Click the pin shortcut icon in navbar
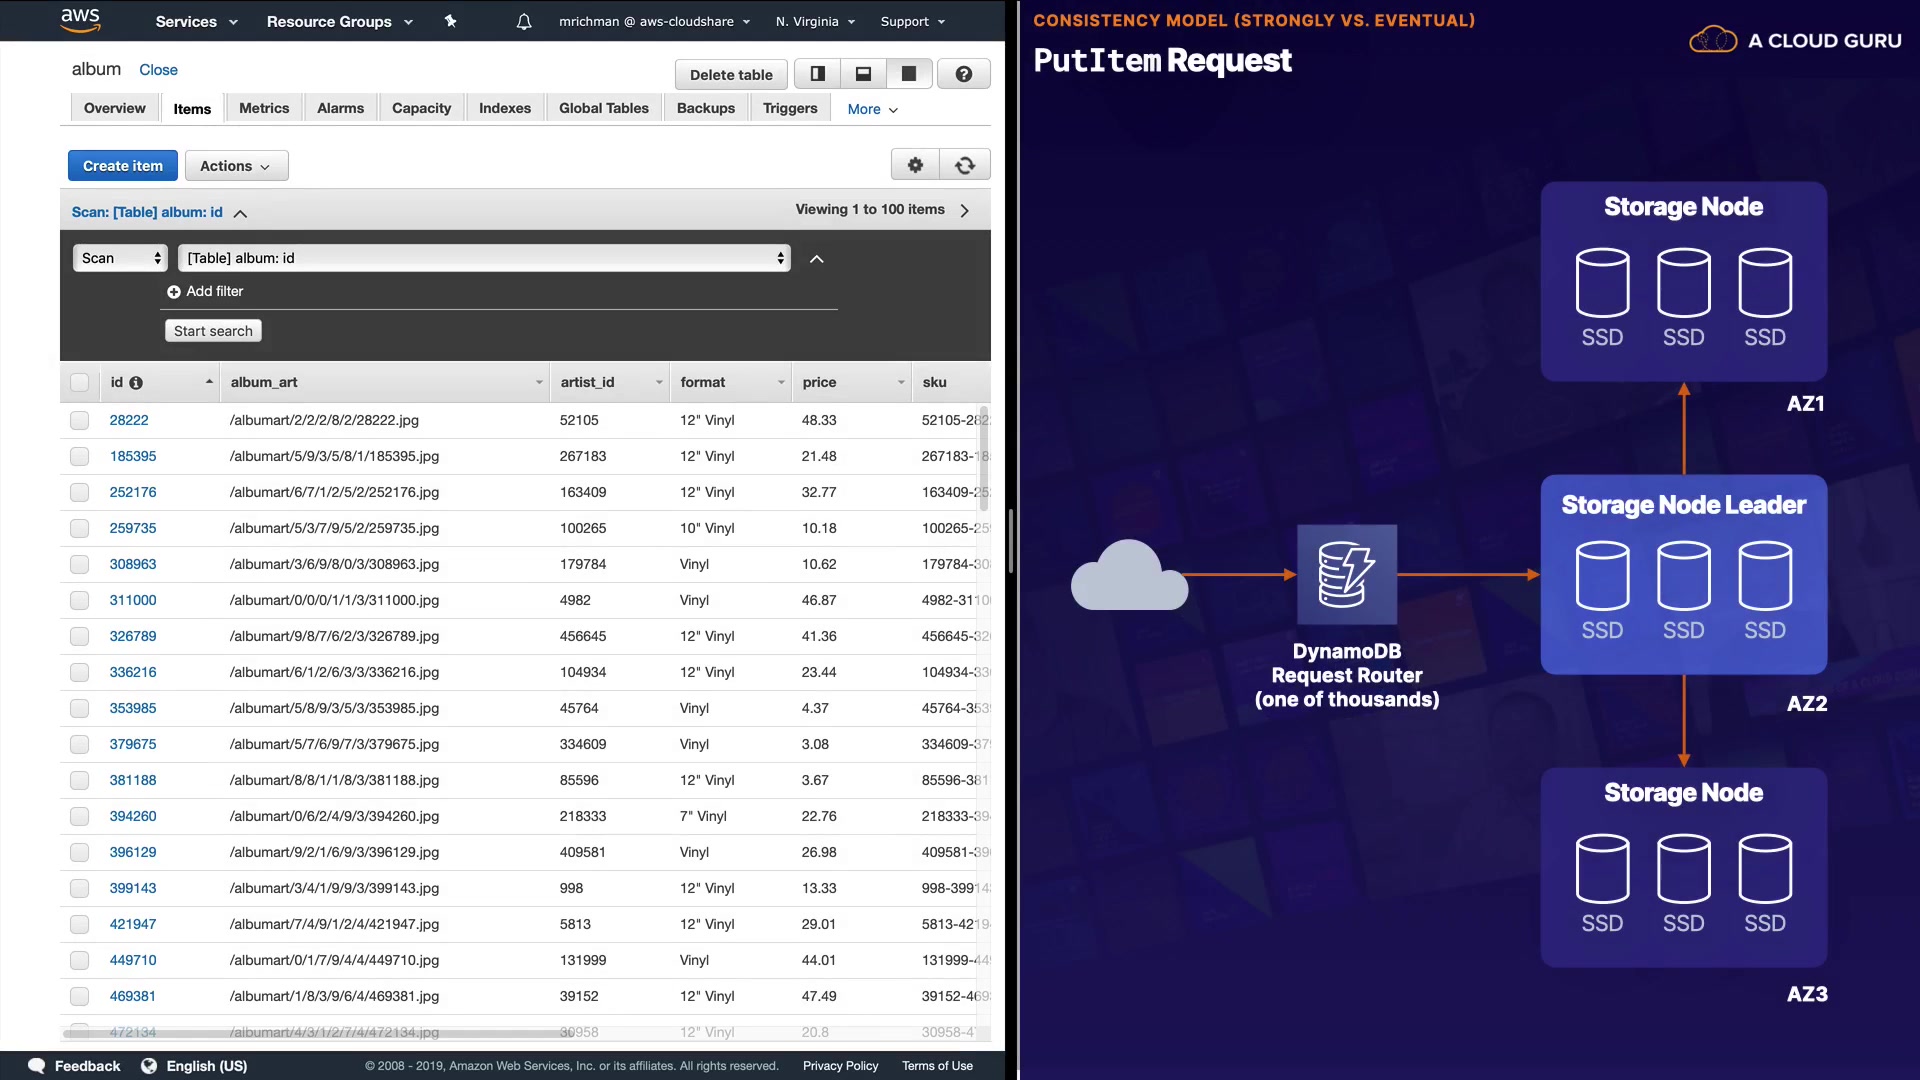 [x=450, y=21]
